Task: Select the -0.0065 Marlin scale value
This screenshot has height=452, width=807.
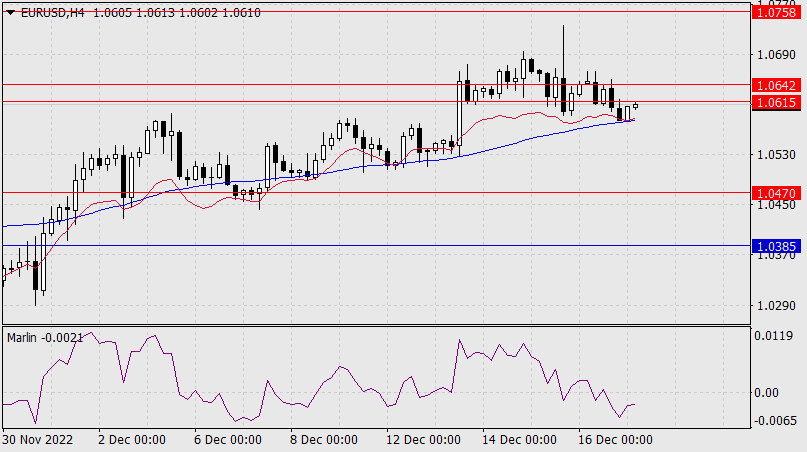Action: tap(775, 421)
